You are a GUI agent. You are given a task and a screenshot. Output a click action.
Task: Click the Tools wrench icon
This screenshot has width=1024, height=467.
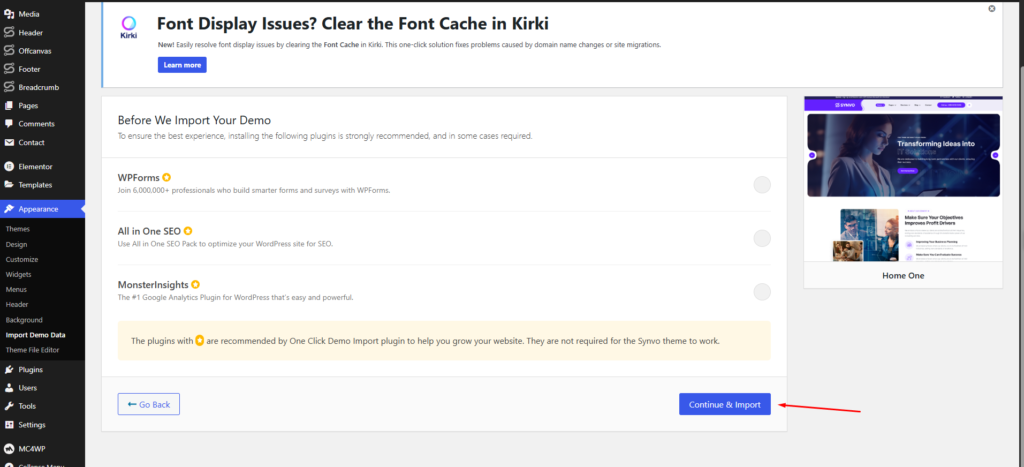tap(9, 406)
